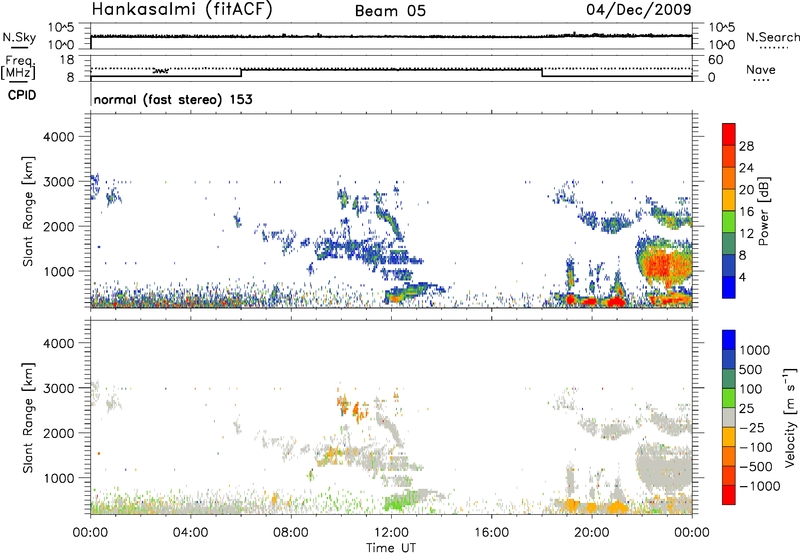Click the strong red power echo near 22:30
Screen dimensions: 800x554
(x=663, y=265)
